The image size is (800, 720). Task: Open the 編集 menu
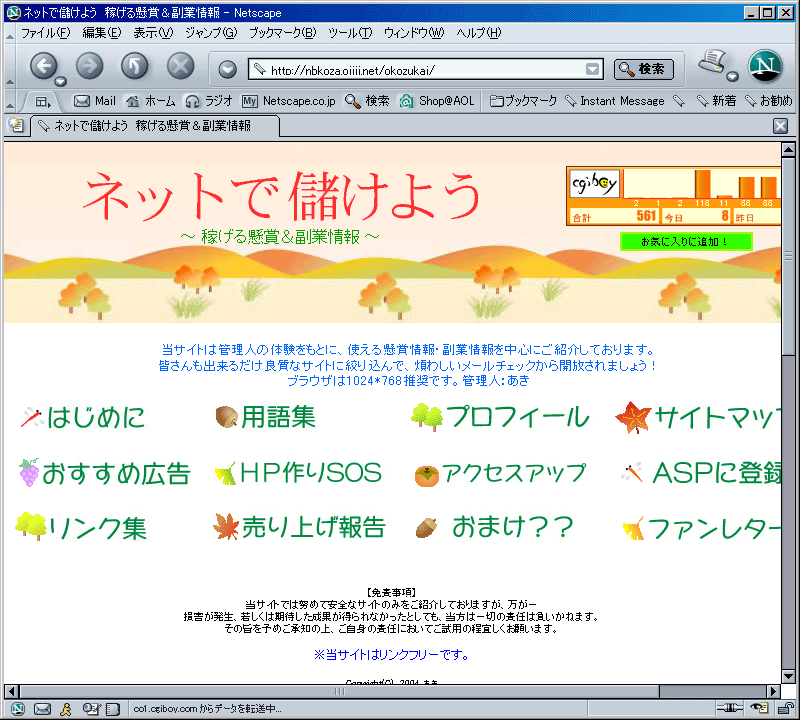click(x=102, y=33)
